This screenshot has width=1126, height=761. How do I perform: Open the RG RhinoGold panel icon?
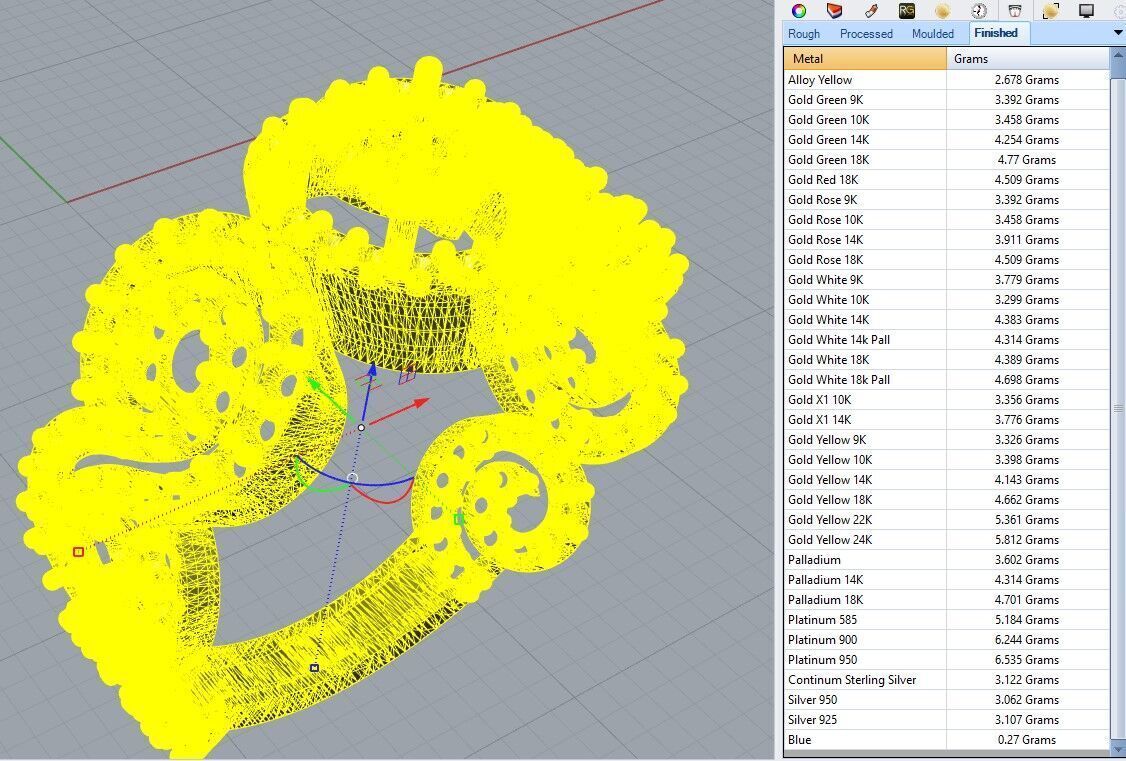(907, 10)
